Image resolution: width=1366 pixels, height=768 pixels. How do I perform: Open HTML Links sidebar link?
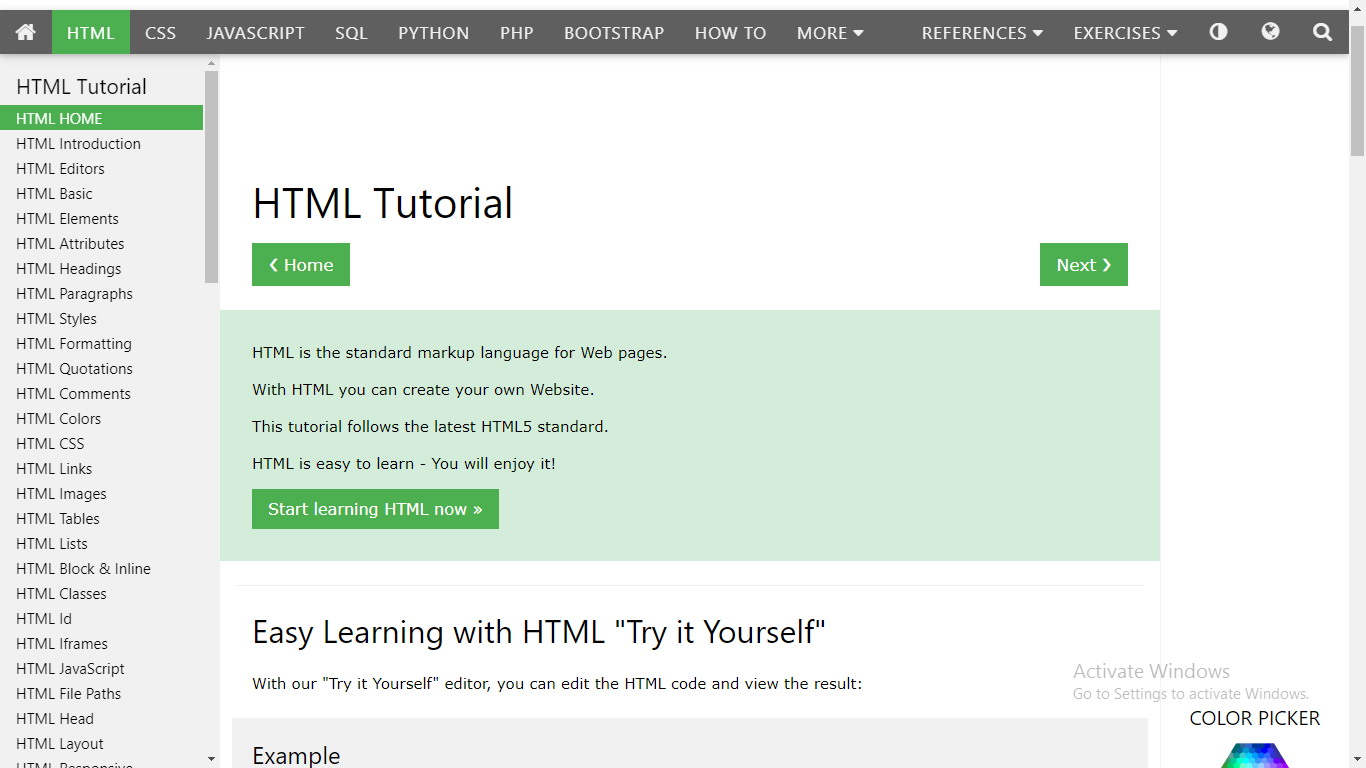pyautogui.click(x=101, y=468)
